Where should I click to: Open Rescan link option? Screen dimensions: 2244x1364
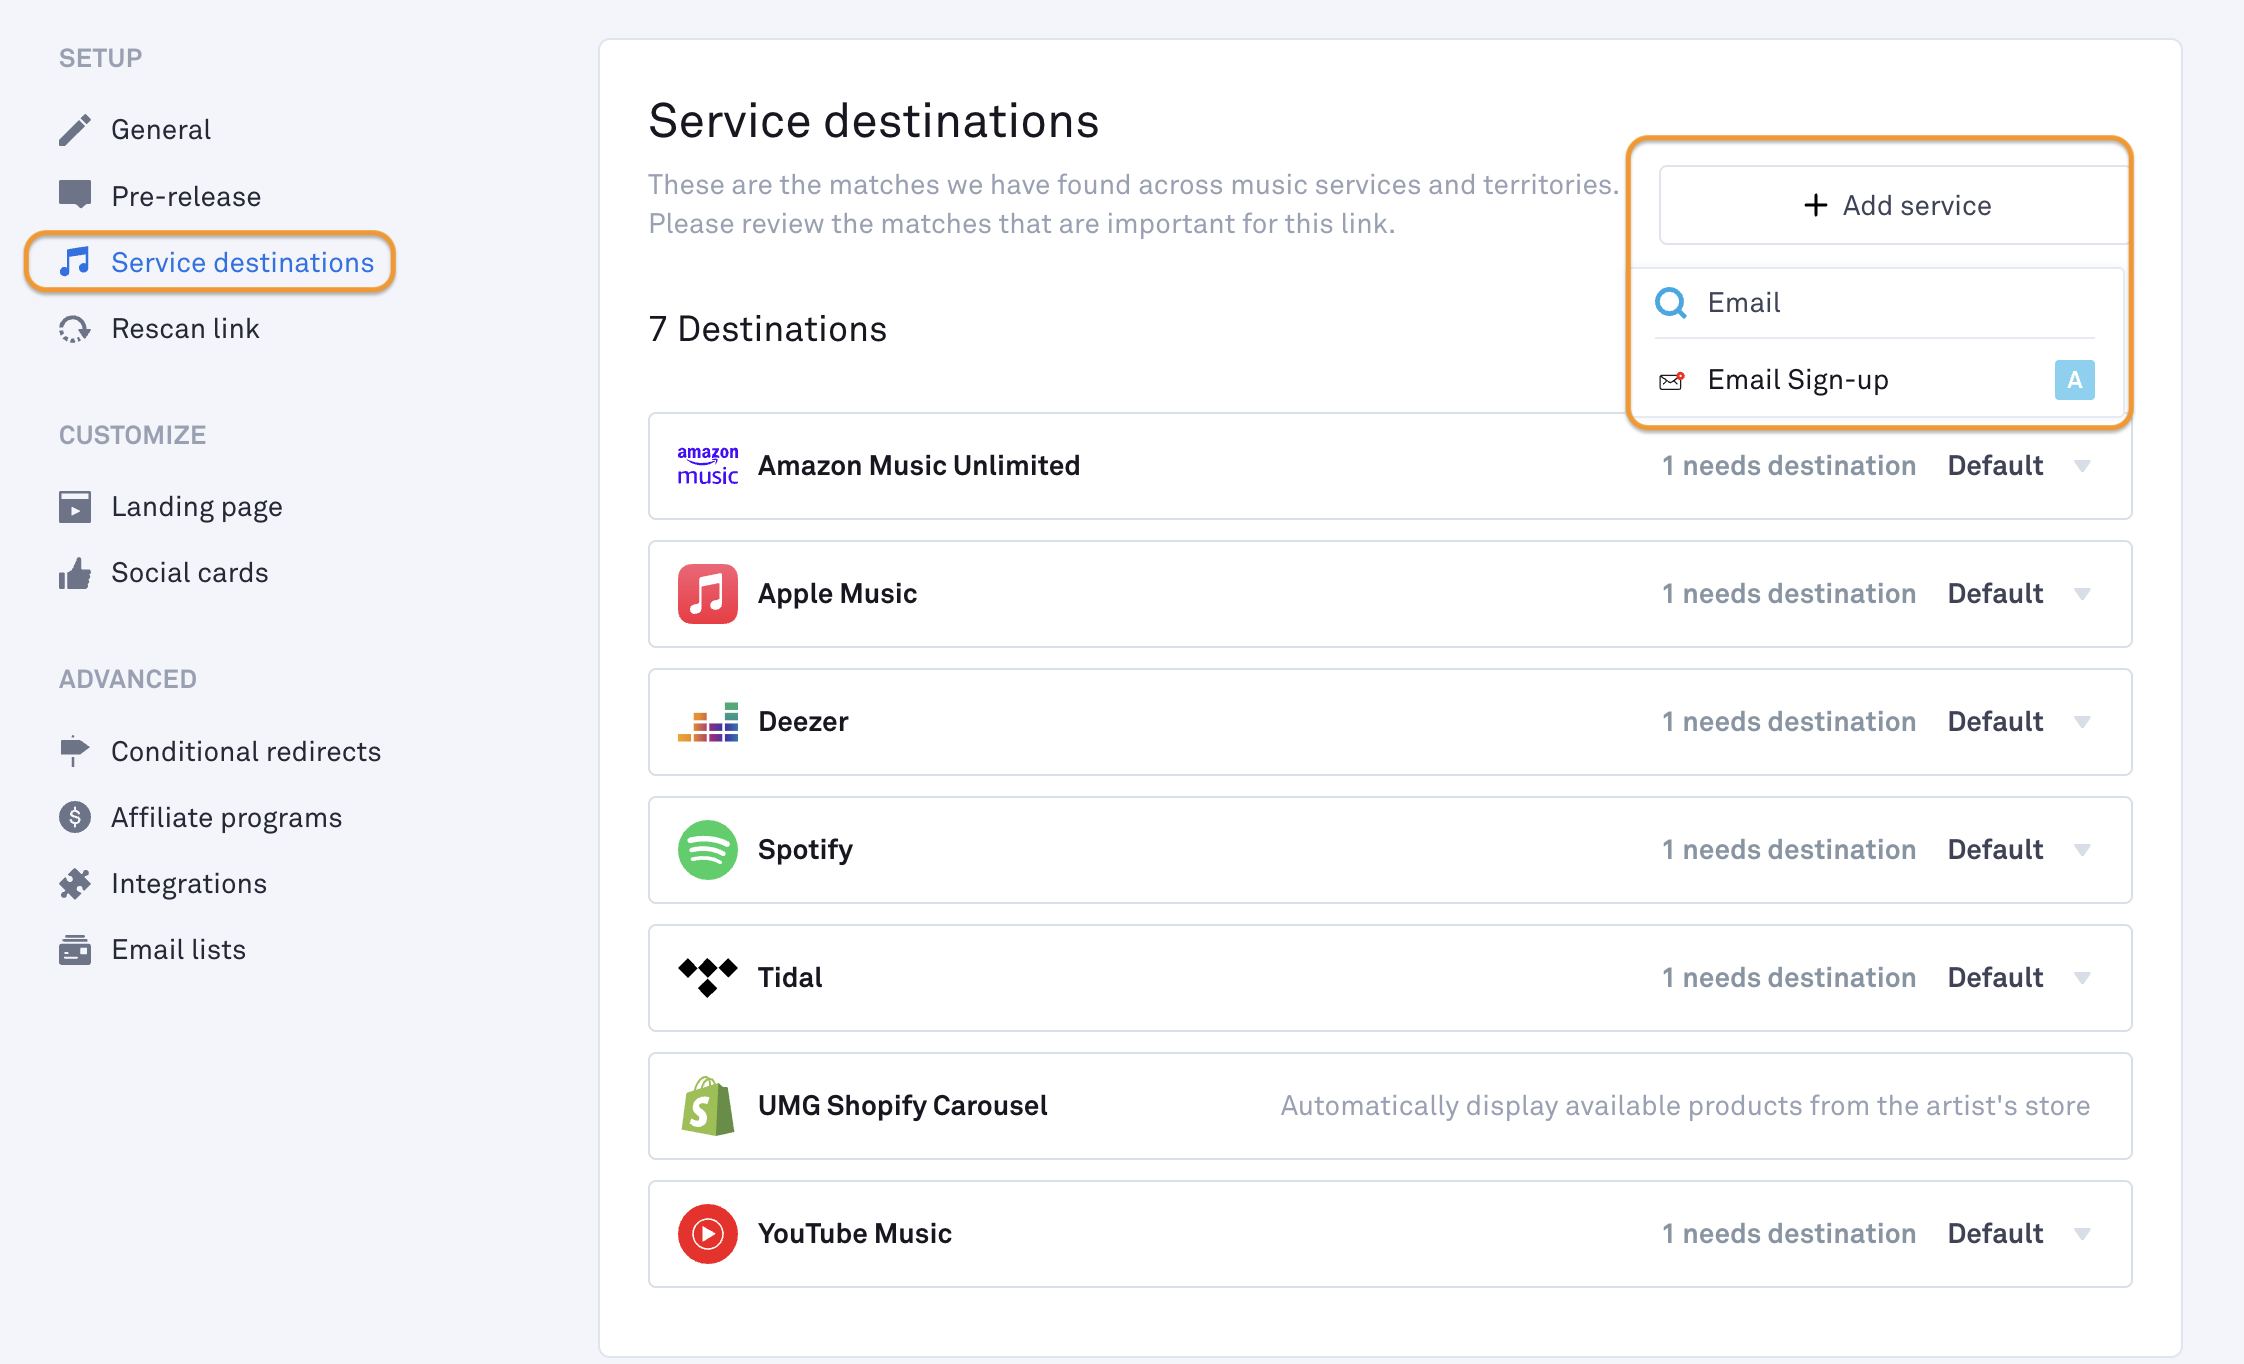click(185, 329)
